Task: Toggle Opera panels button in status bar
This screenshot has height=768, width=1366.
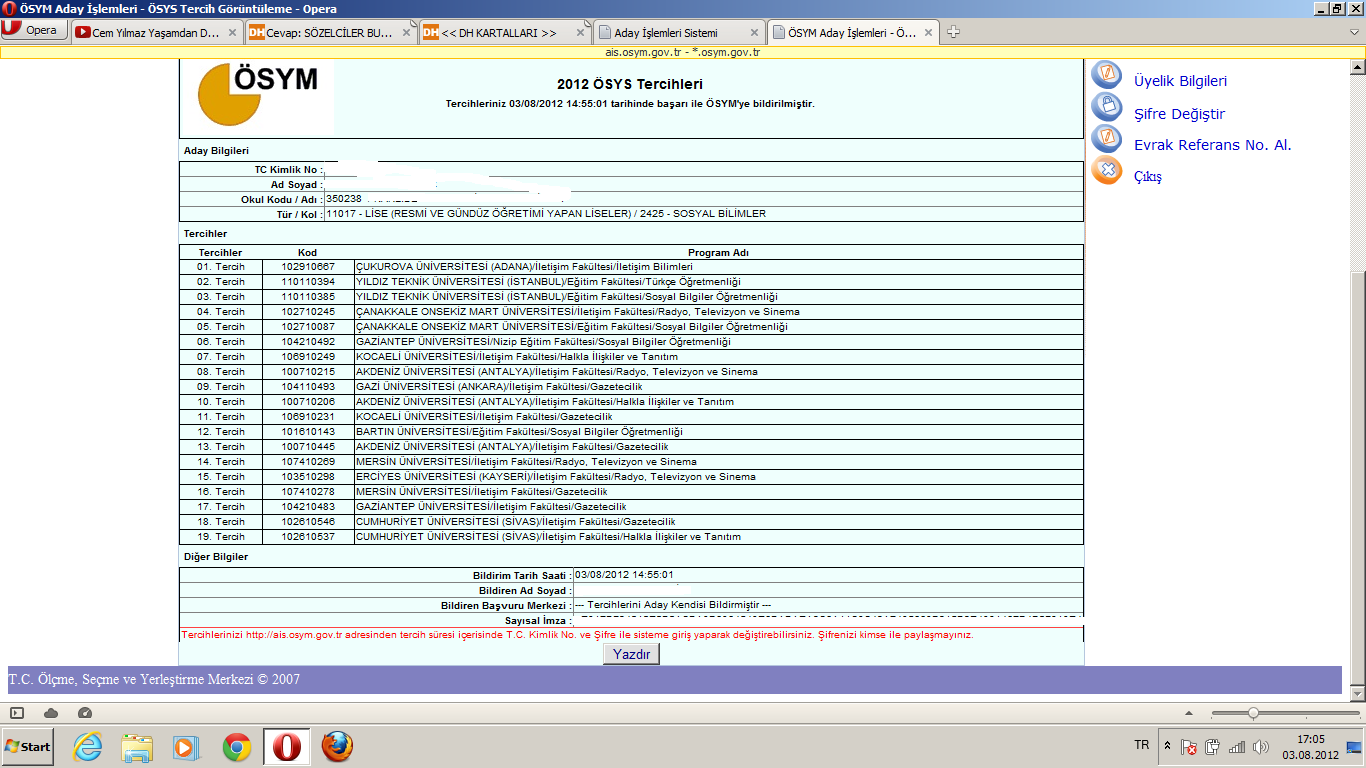Action: [17, 713]
